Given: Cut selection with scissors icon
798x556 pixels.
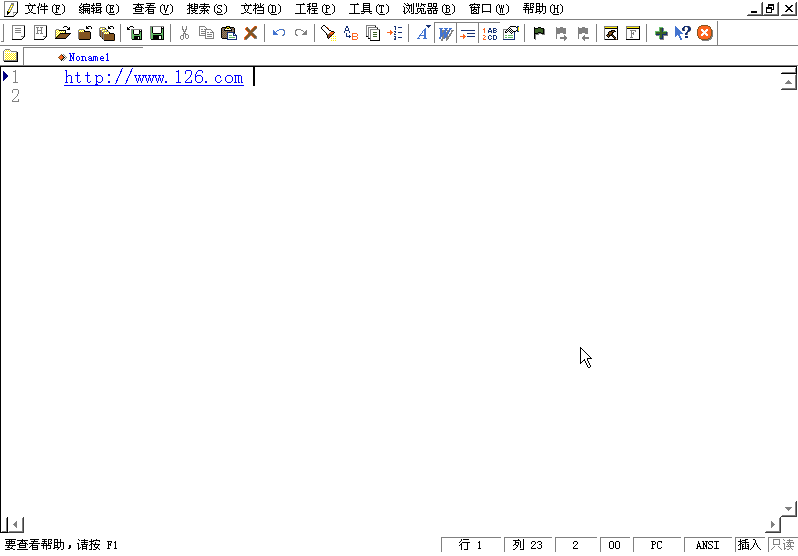Looking at the screenshot, I should (x=184, y=33).
